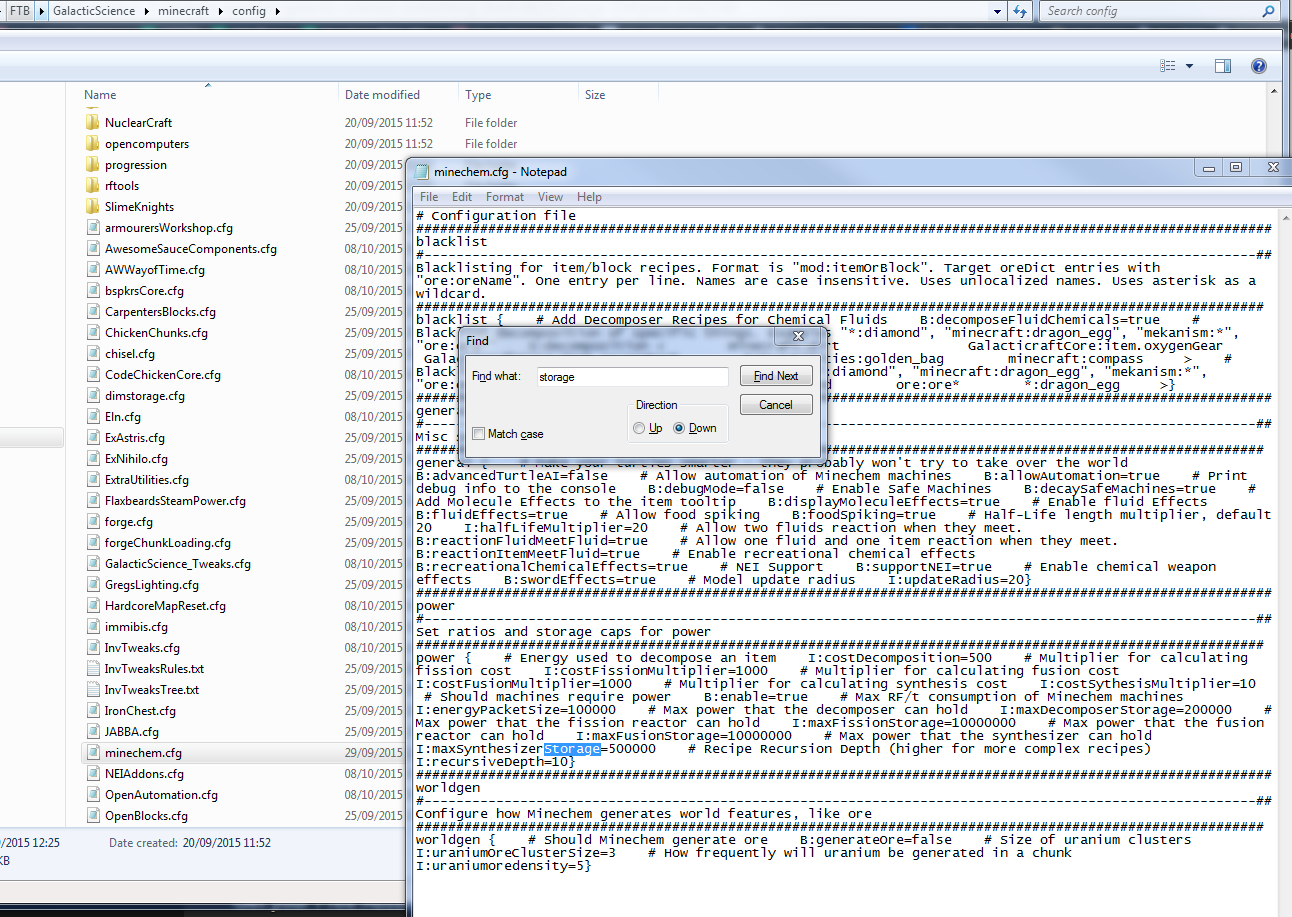Open the Notepad View menu

550,197
